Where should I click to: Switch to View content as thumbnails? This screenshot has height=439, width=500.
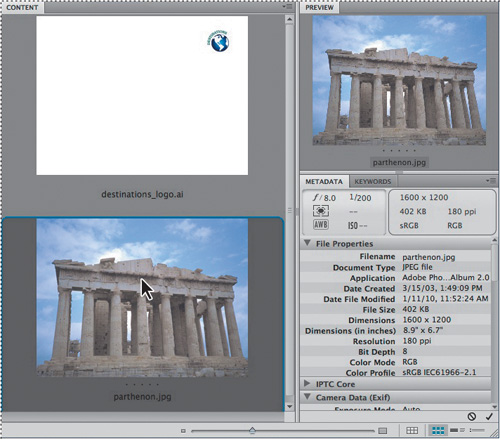438,431
